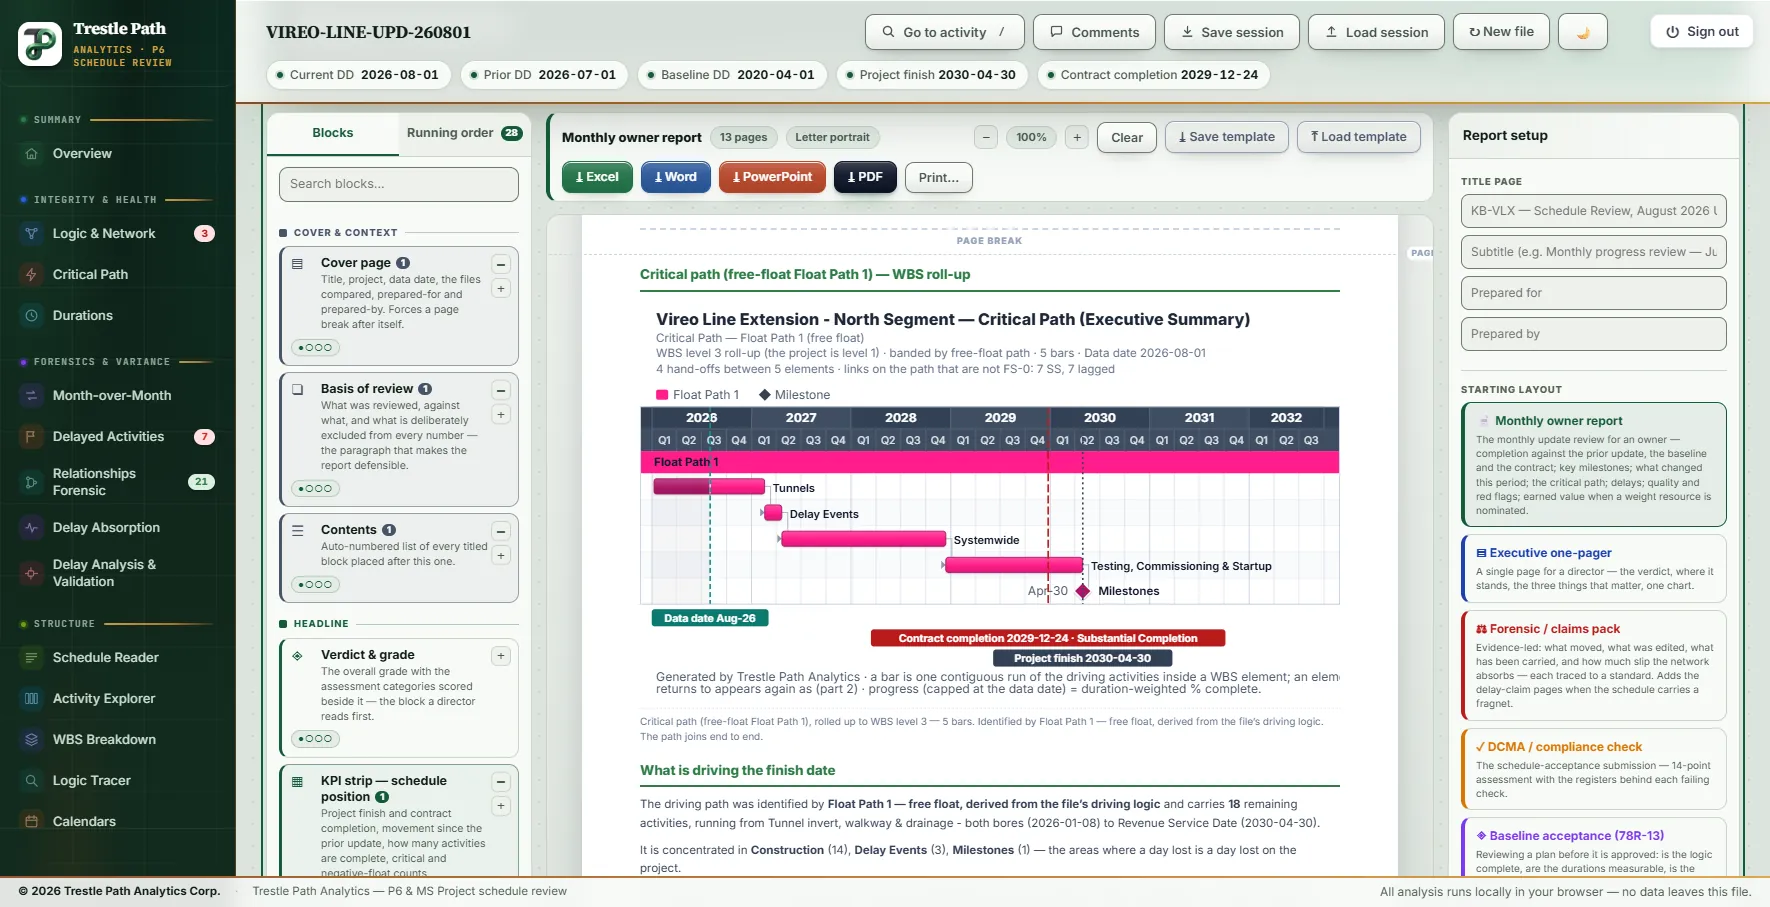The width and height of the screenshot is (1770, 907).
Task: Click the Trestle Path logo
Action: coord(40,44)
